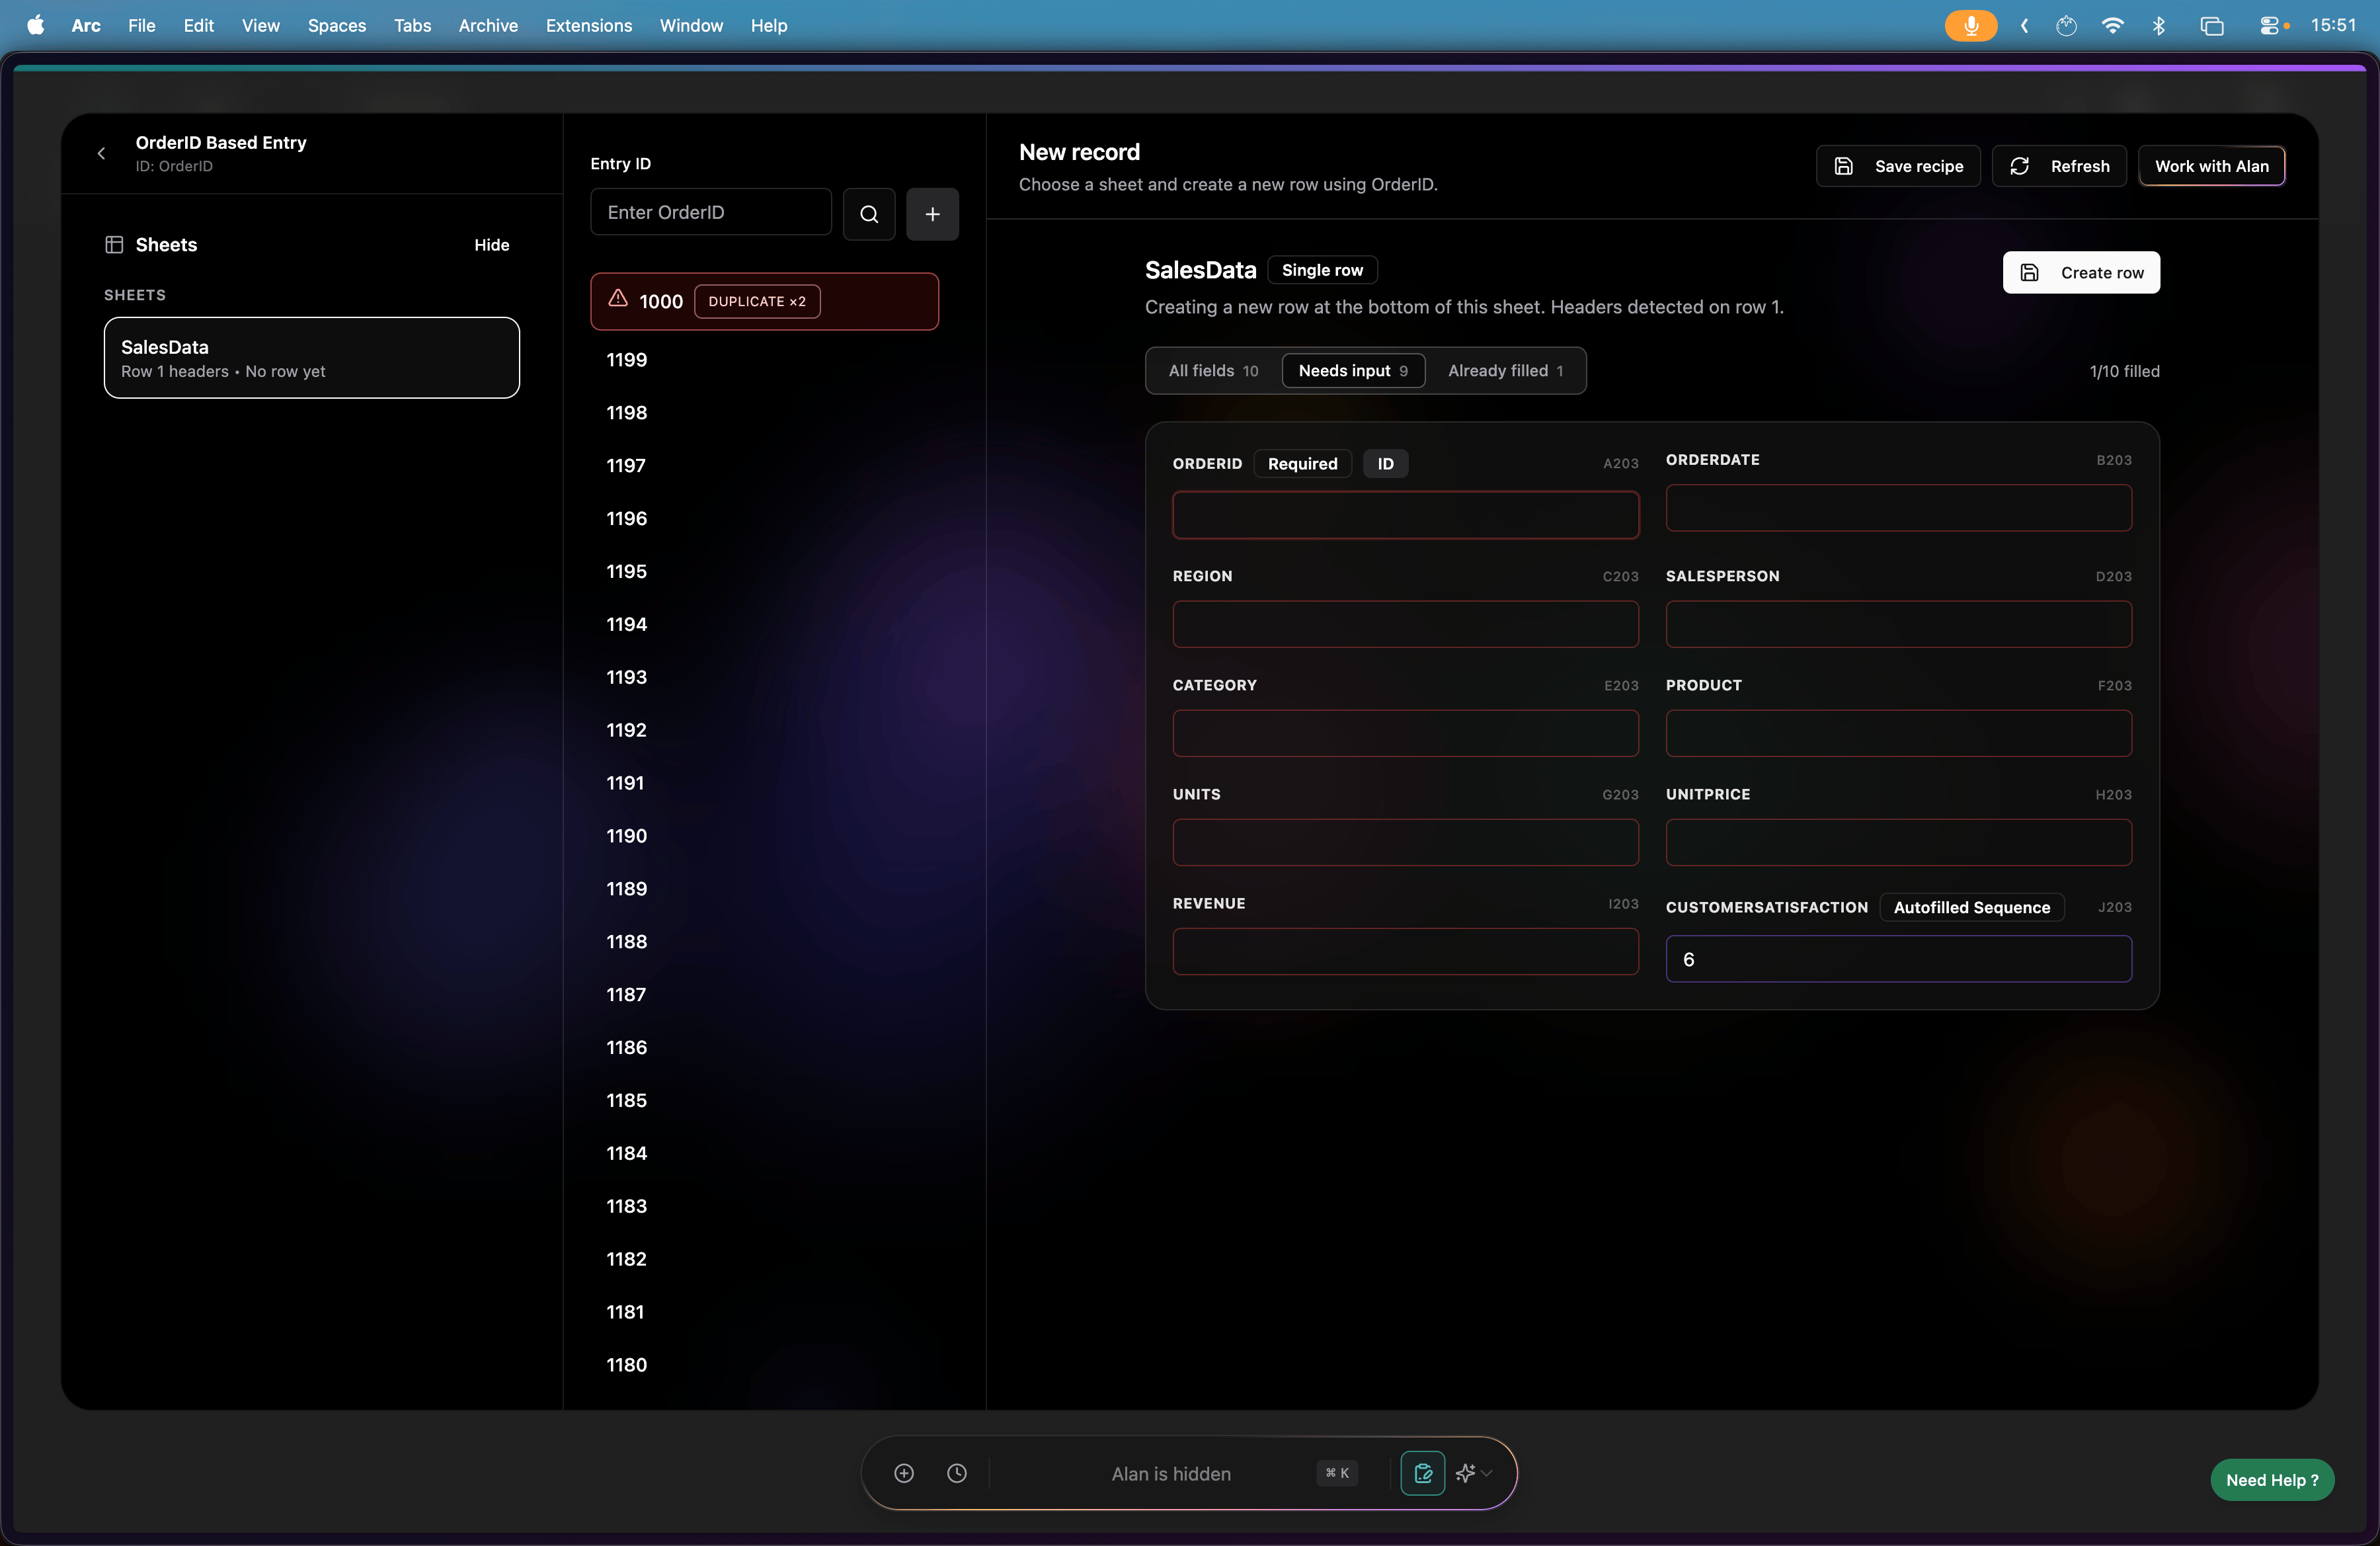Select the duplicate entry 1000
The height and width of the screenshot is (1546, 2380).
[764, 301]
